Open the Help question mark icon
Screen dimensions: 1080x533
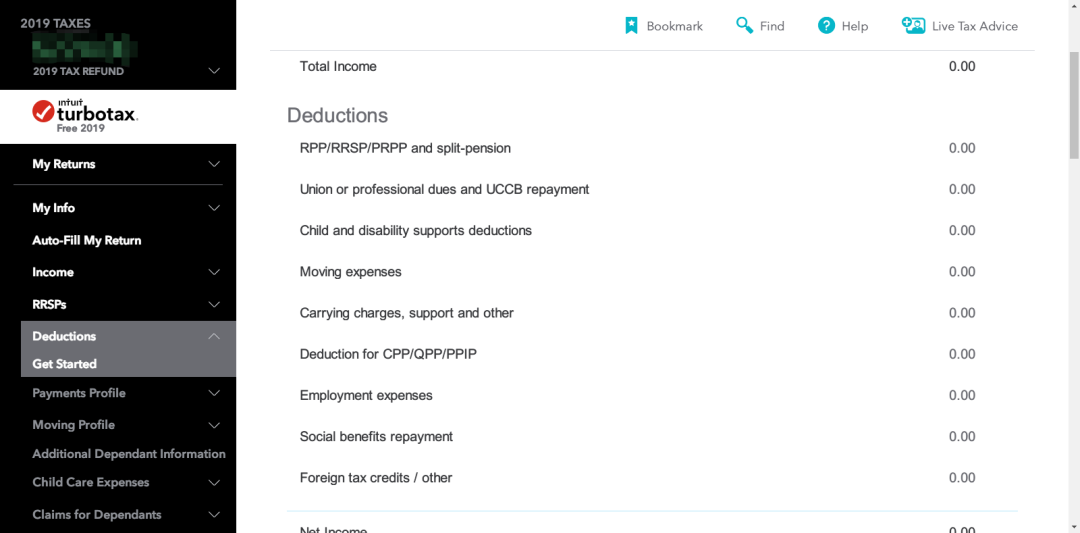click(826, 26)
